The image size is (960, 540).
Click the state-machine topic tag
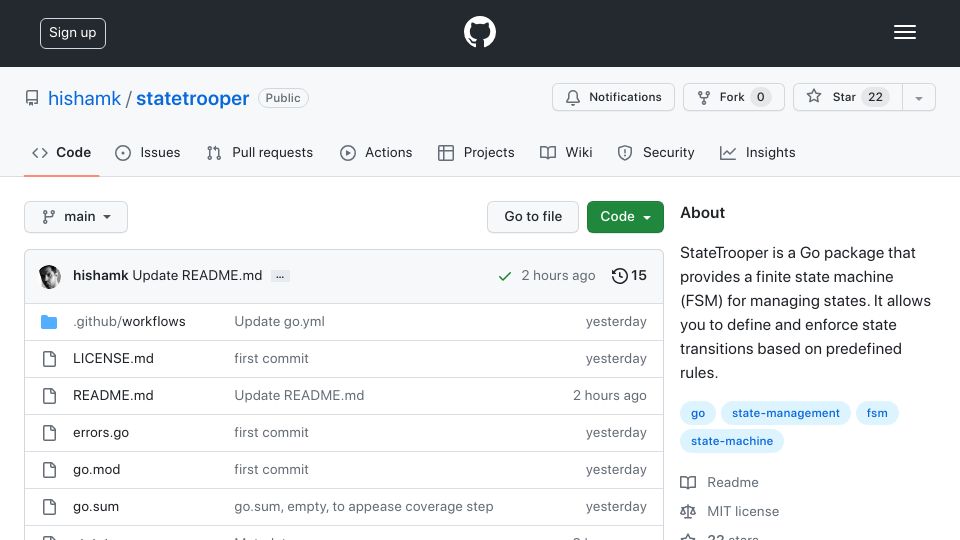[732, 441]
